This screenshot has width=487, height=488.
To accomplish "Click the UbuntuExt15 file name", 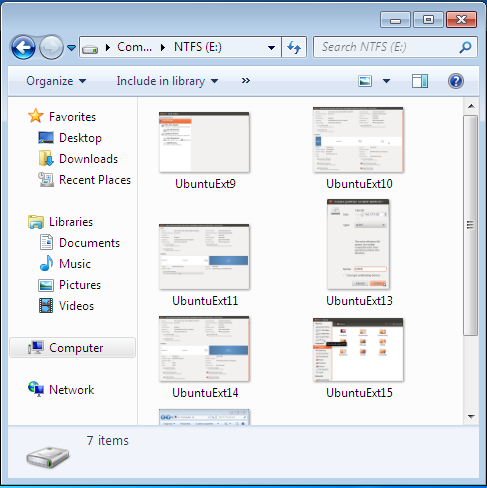I will click(x=359, y=393).
